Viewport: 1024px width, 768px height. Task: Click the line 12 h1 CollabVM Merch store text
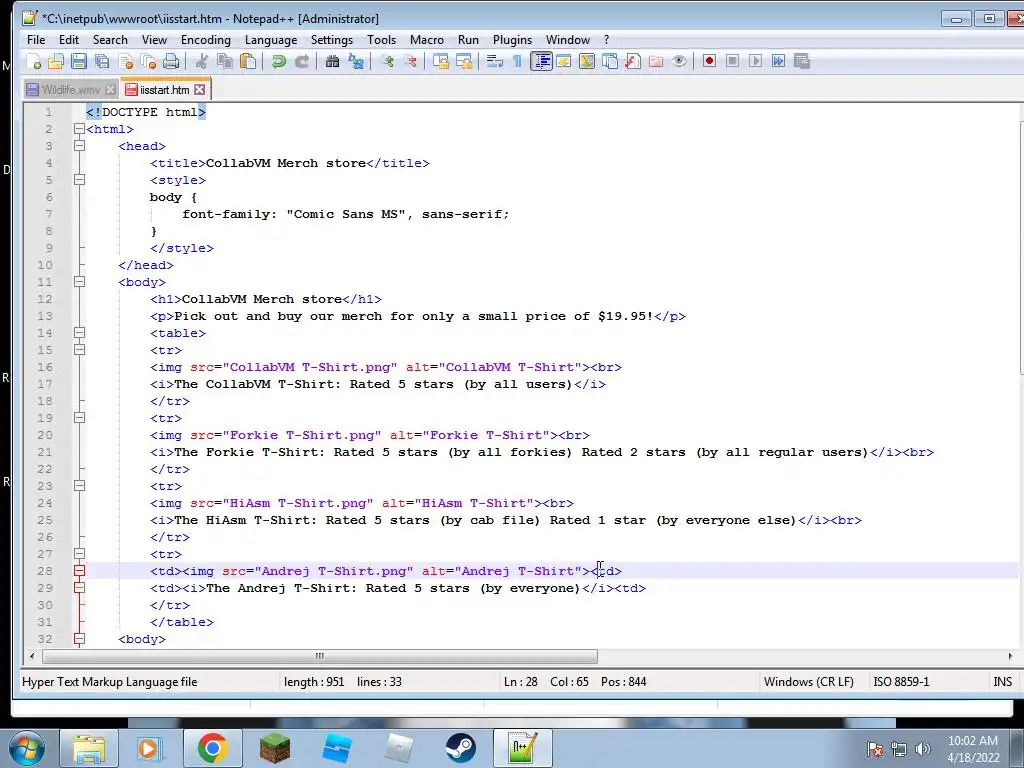tap(266, 299)
